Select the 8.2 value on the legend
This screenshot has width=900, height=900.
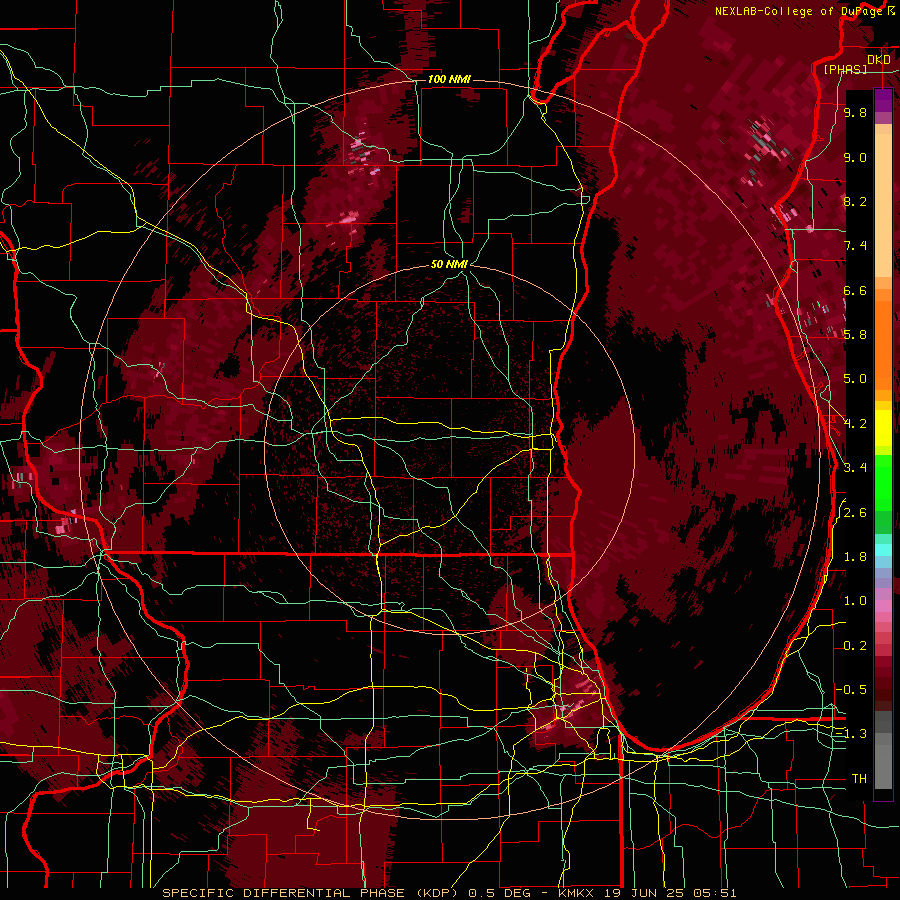pos(855,202)
